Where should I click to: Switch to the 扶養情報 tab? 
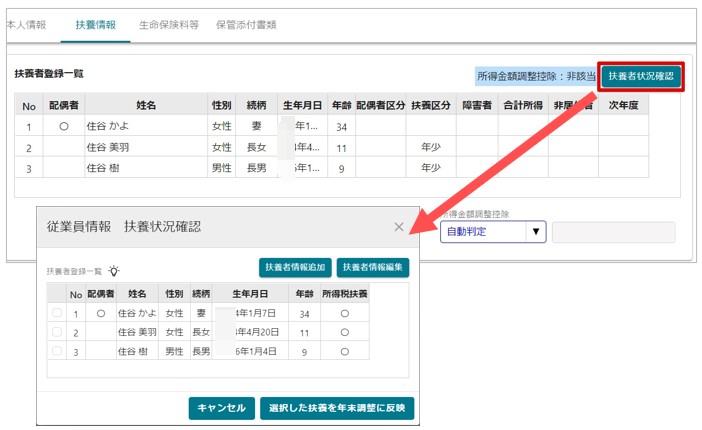[95, 25]
